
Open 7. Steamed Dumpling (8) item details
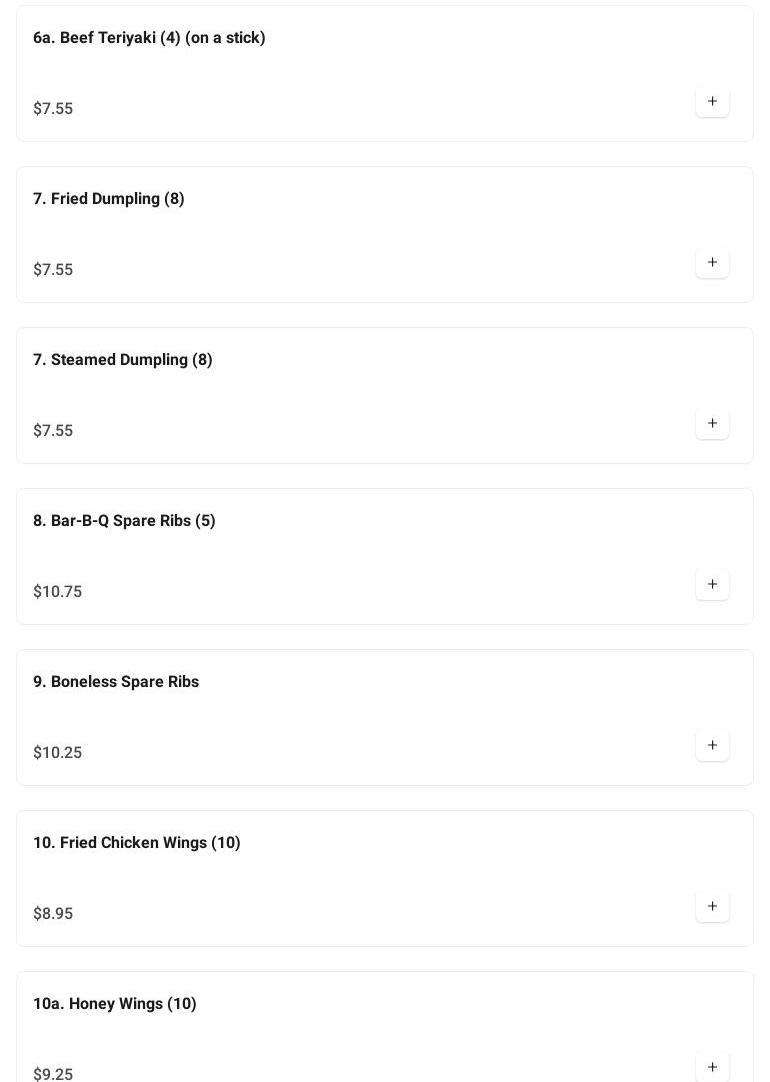pyautogui.click(x=123, y=360)
